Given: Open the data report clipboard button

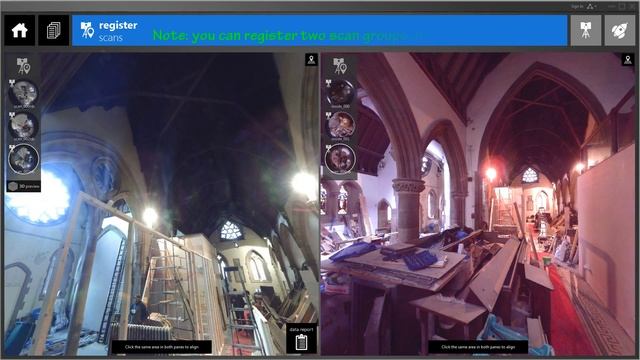Looking at the screenshot, I should click(301, 339).
